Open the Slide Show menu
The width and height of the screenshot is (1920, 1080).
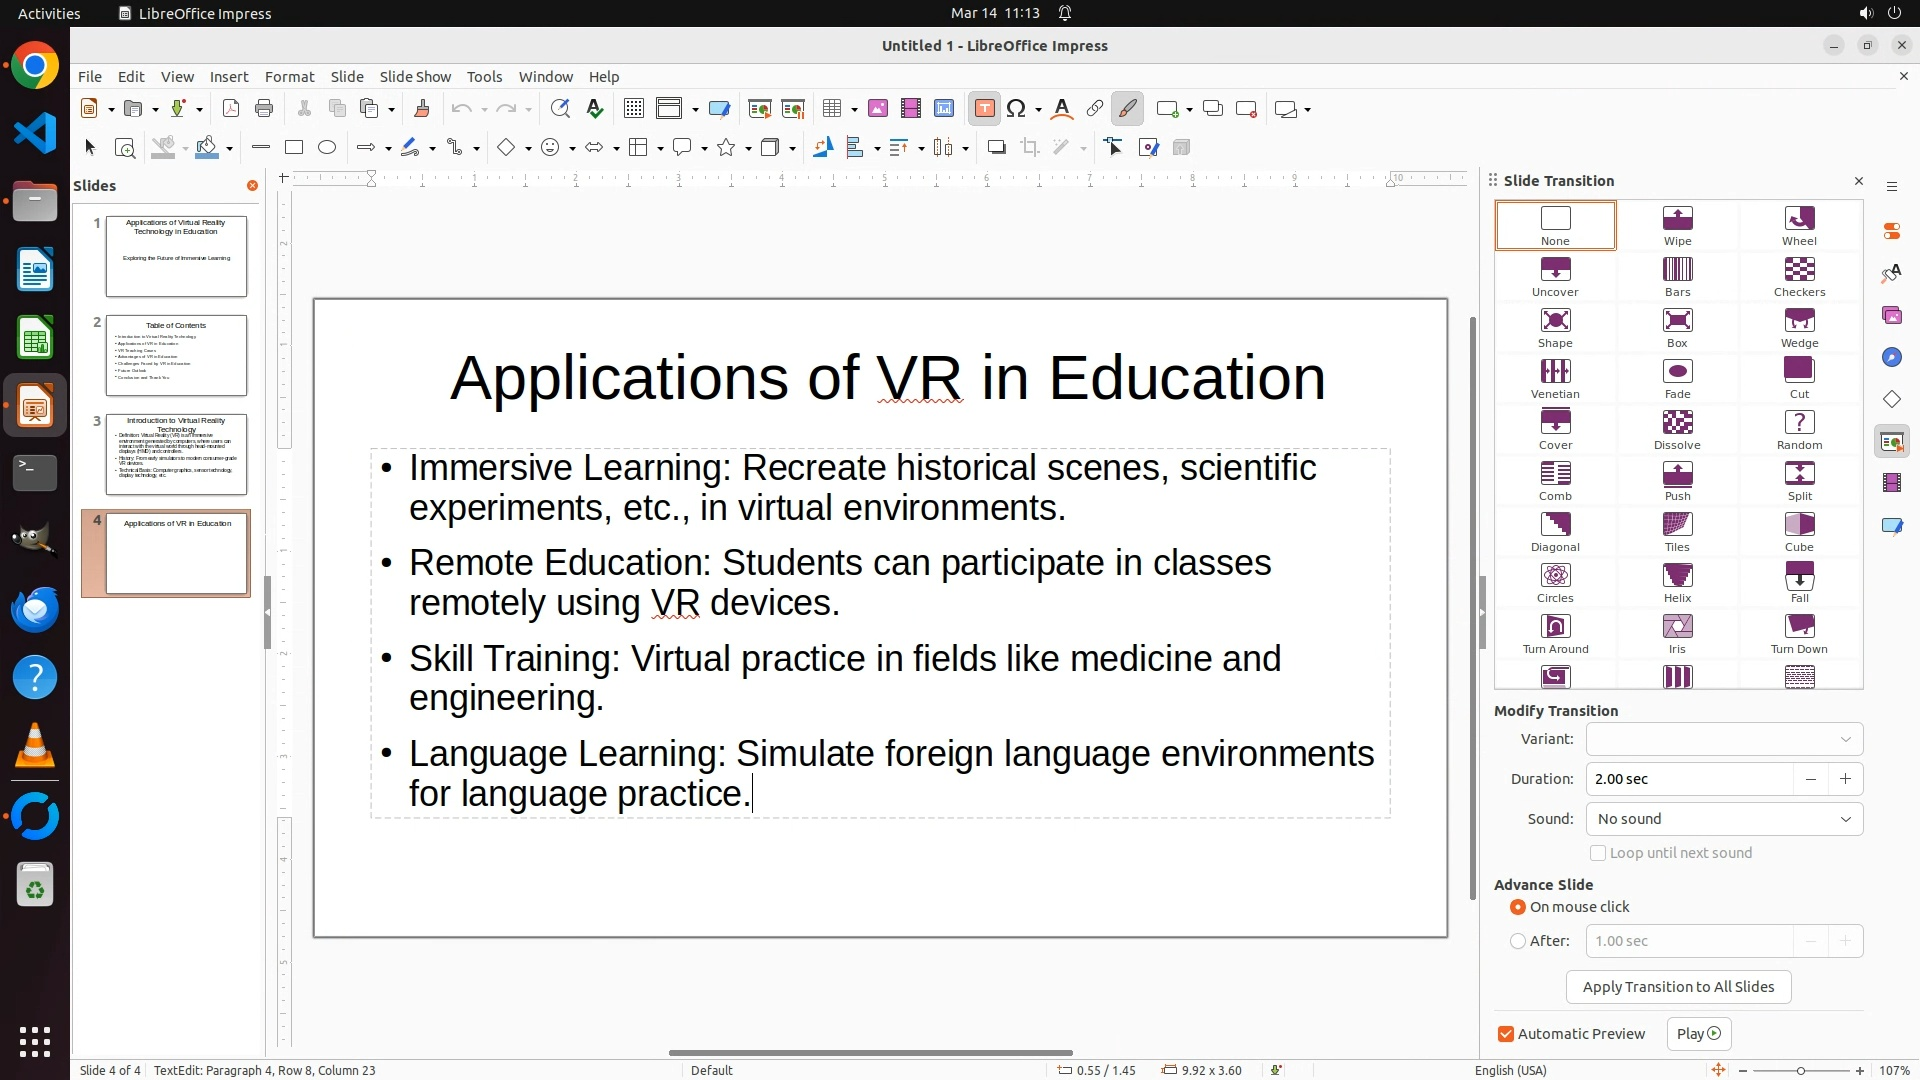[415, 77]
